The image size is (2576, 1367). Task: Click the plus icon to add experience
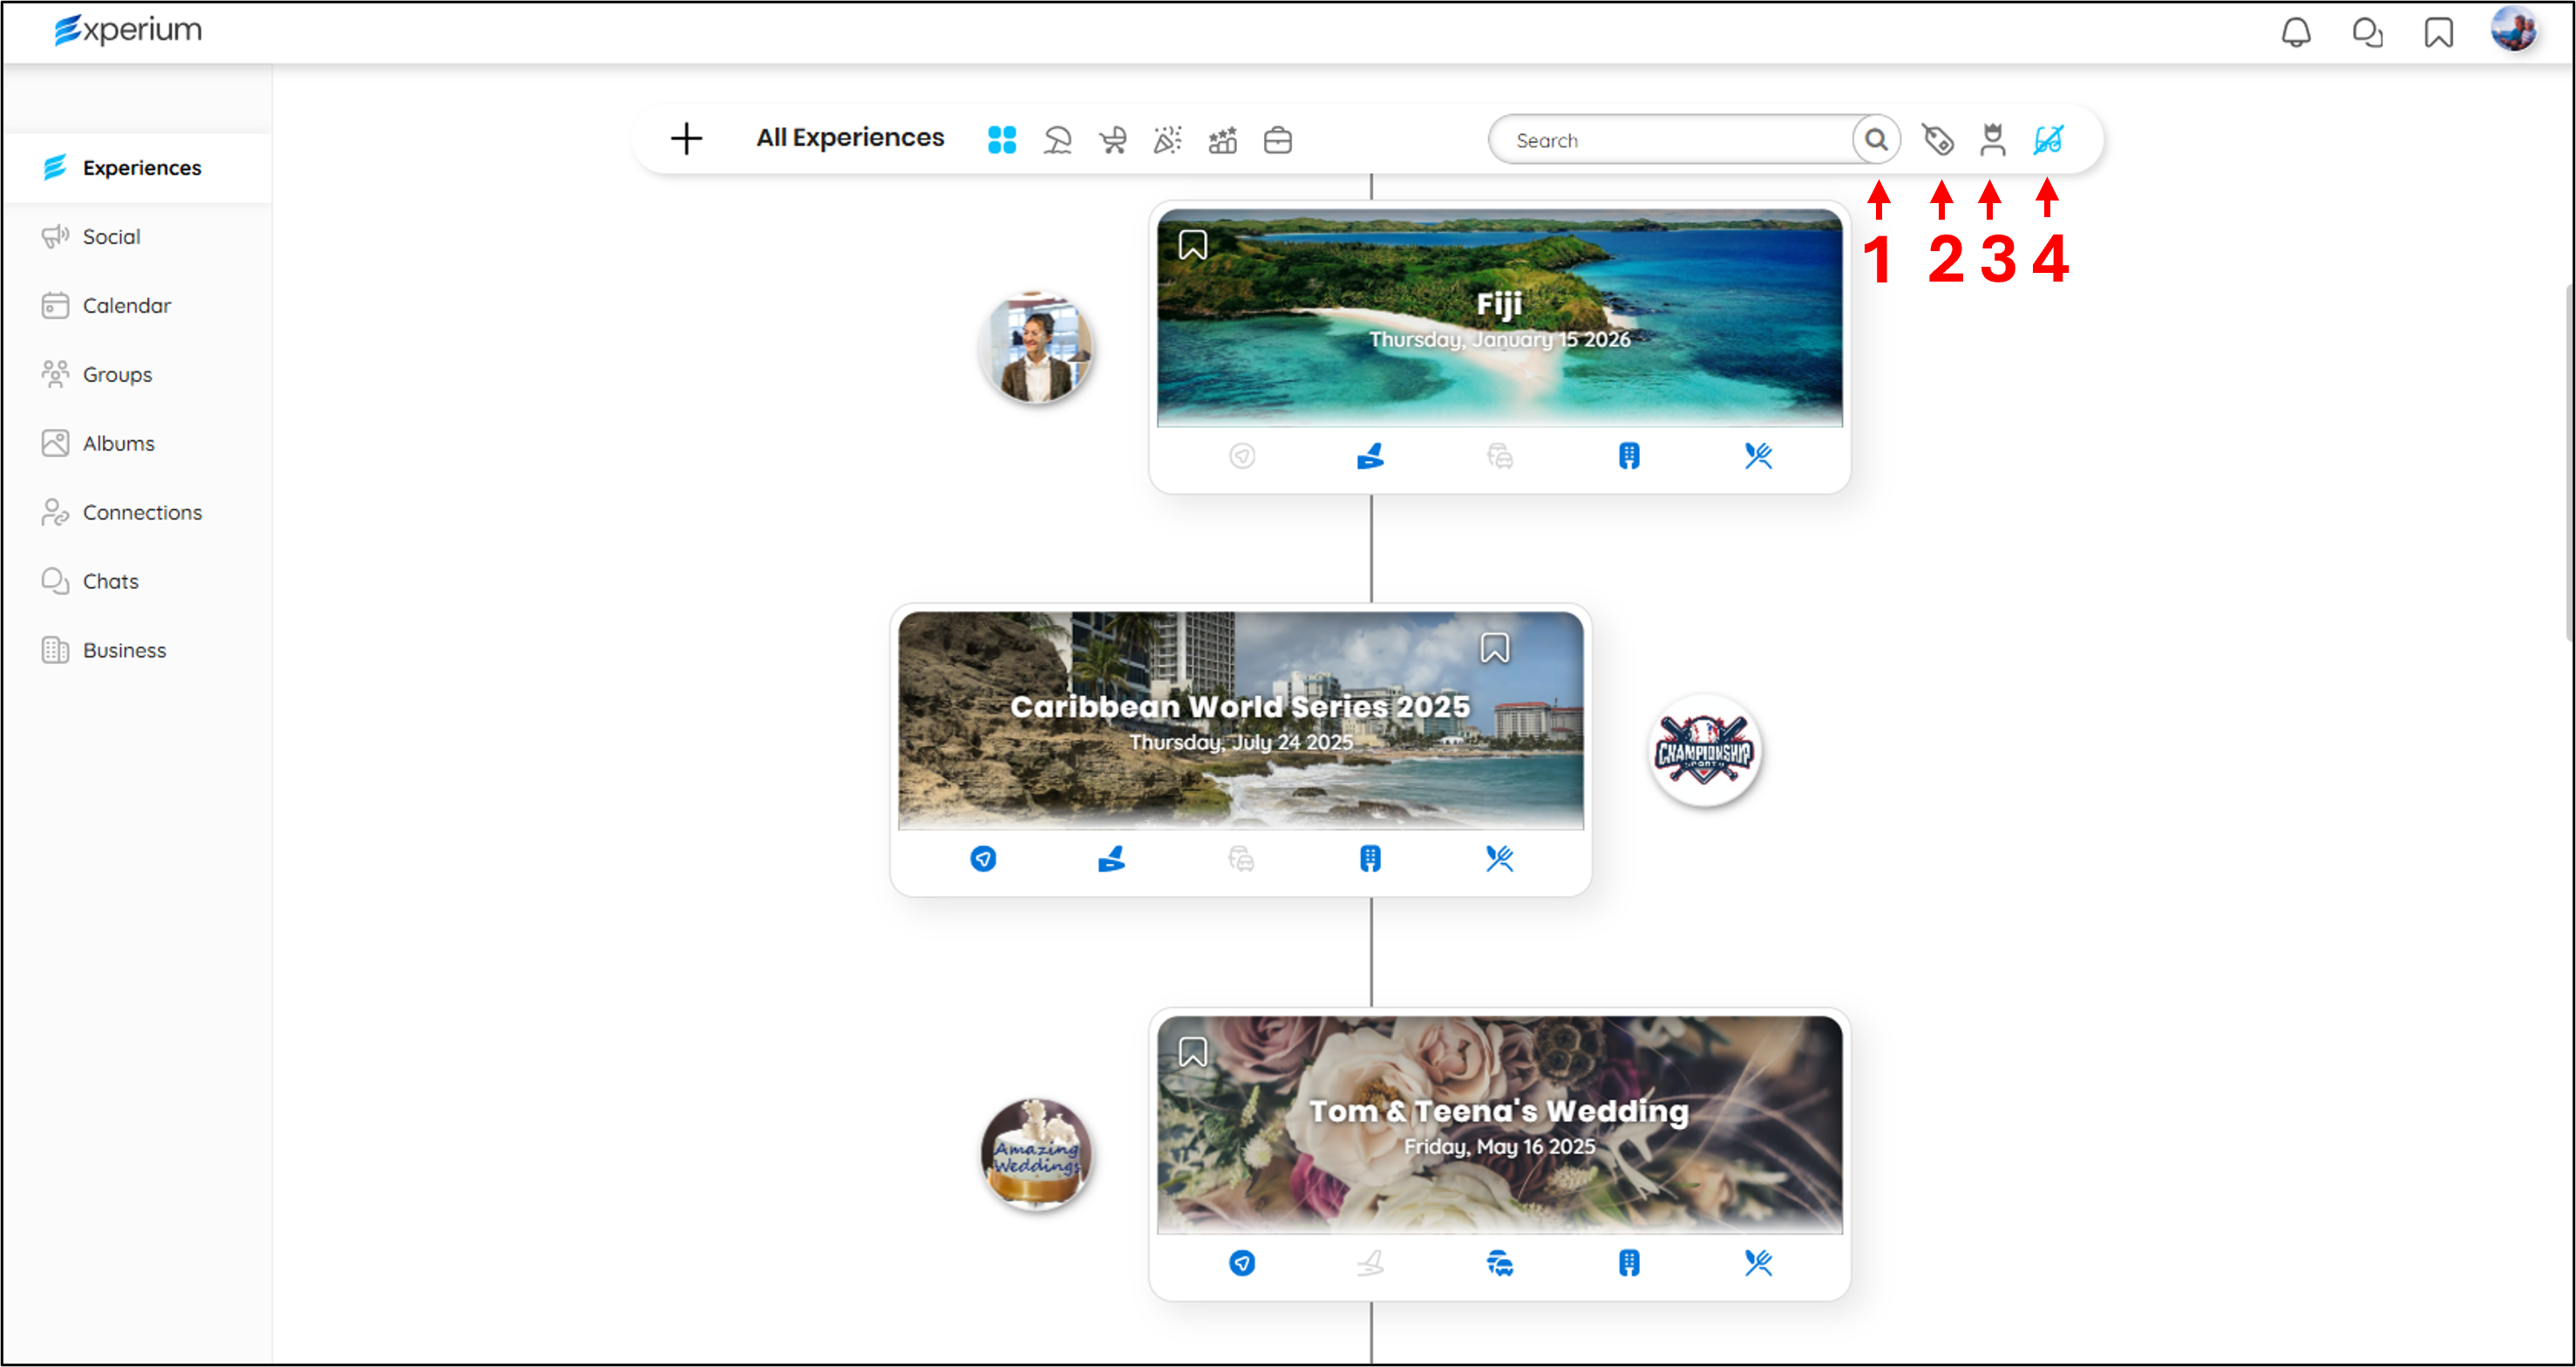point(686,139)
